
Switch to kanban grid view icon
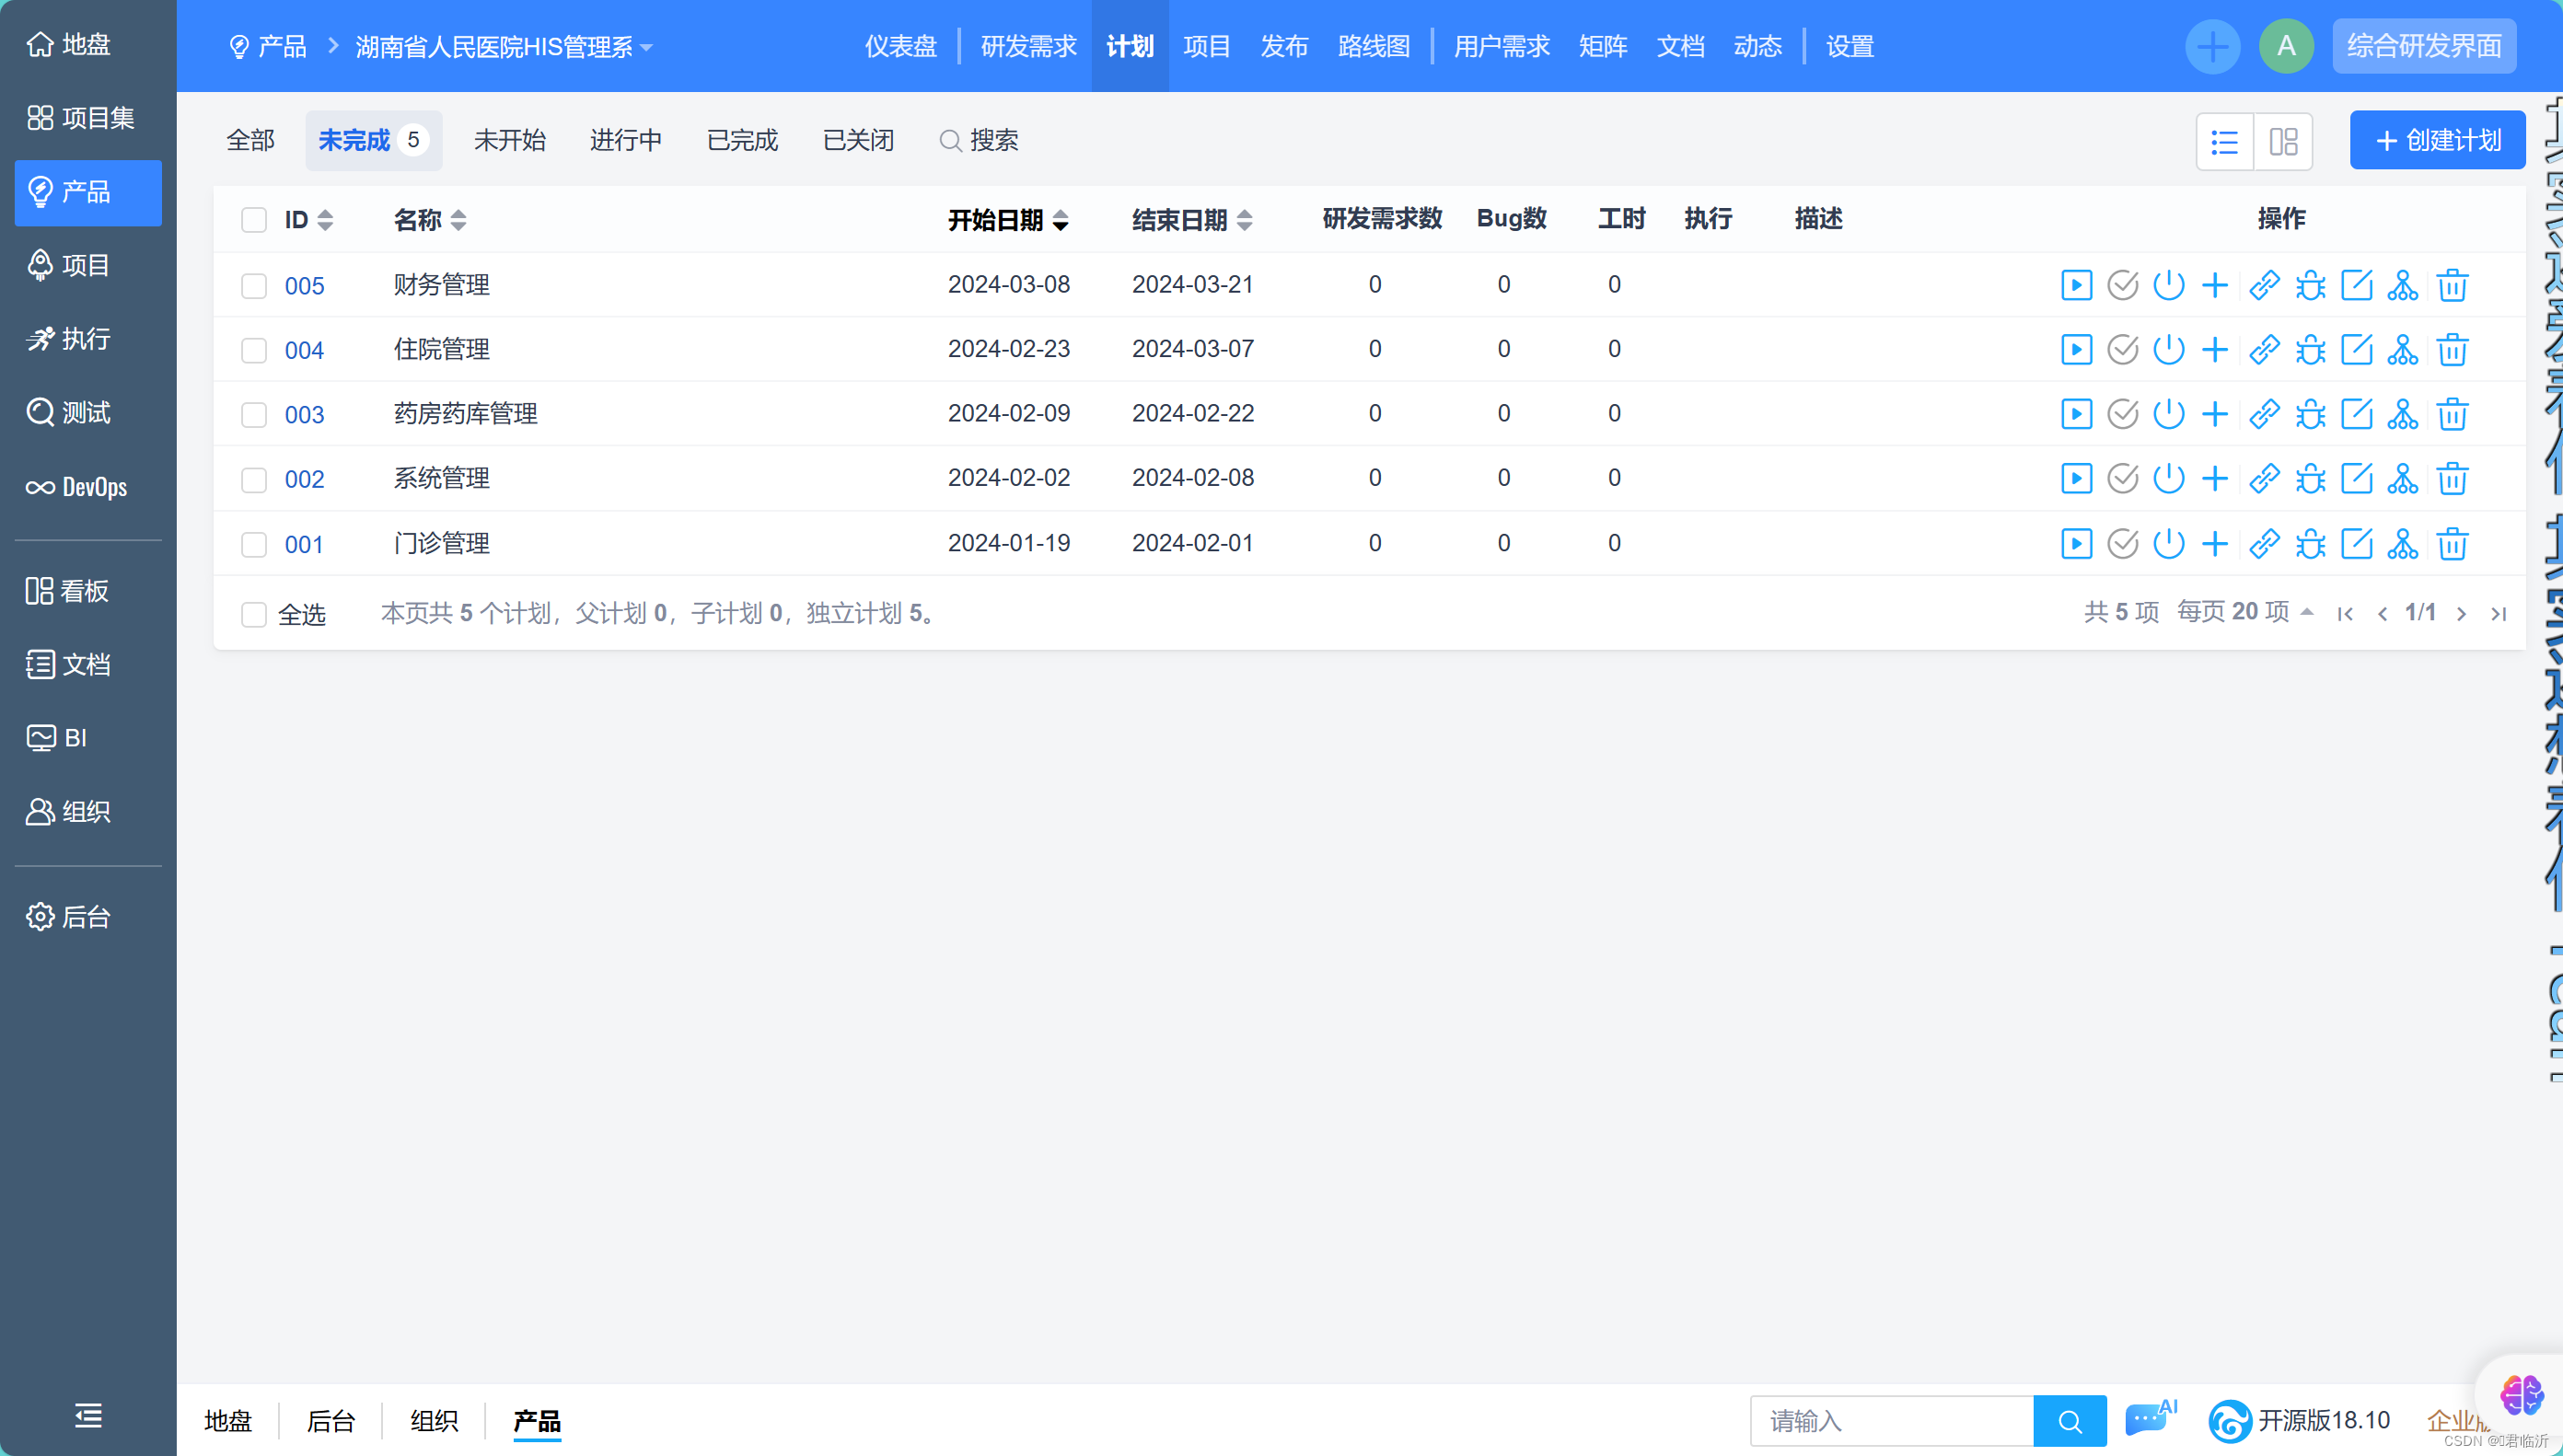tap(2283, 141)
